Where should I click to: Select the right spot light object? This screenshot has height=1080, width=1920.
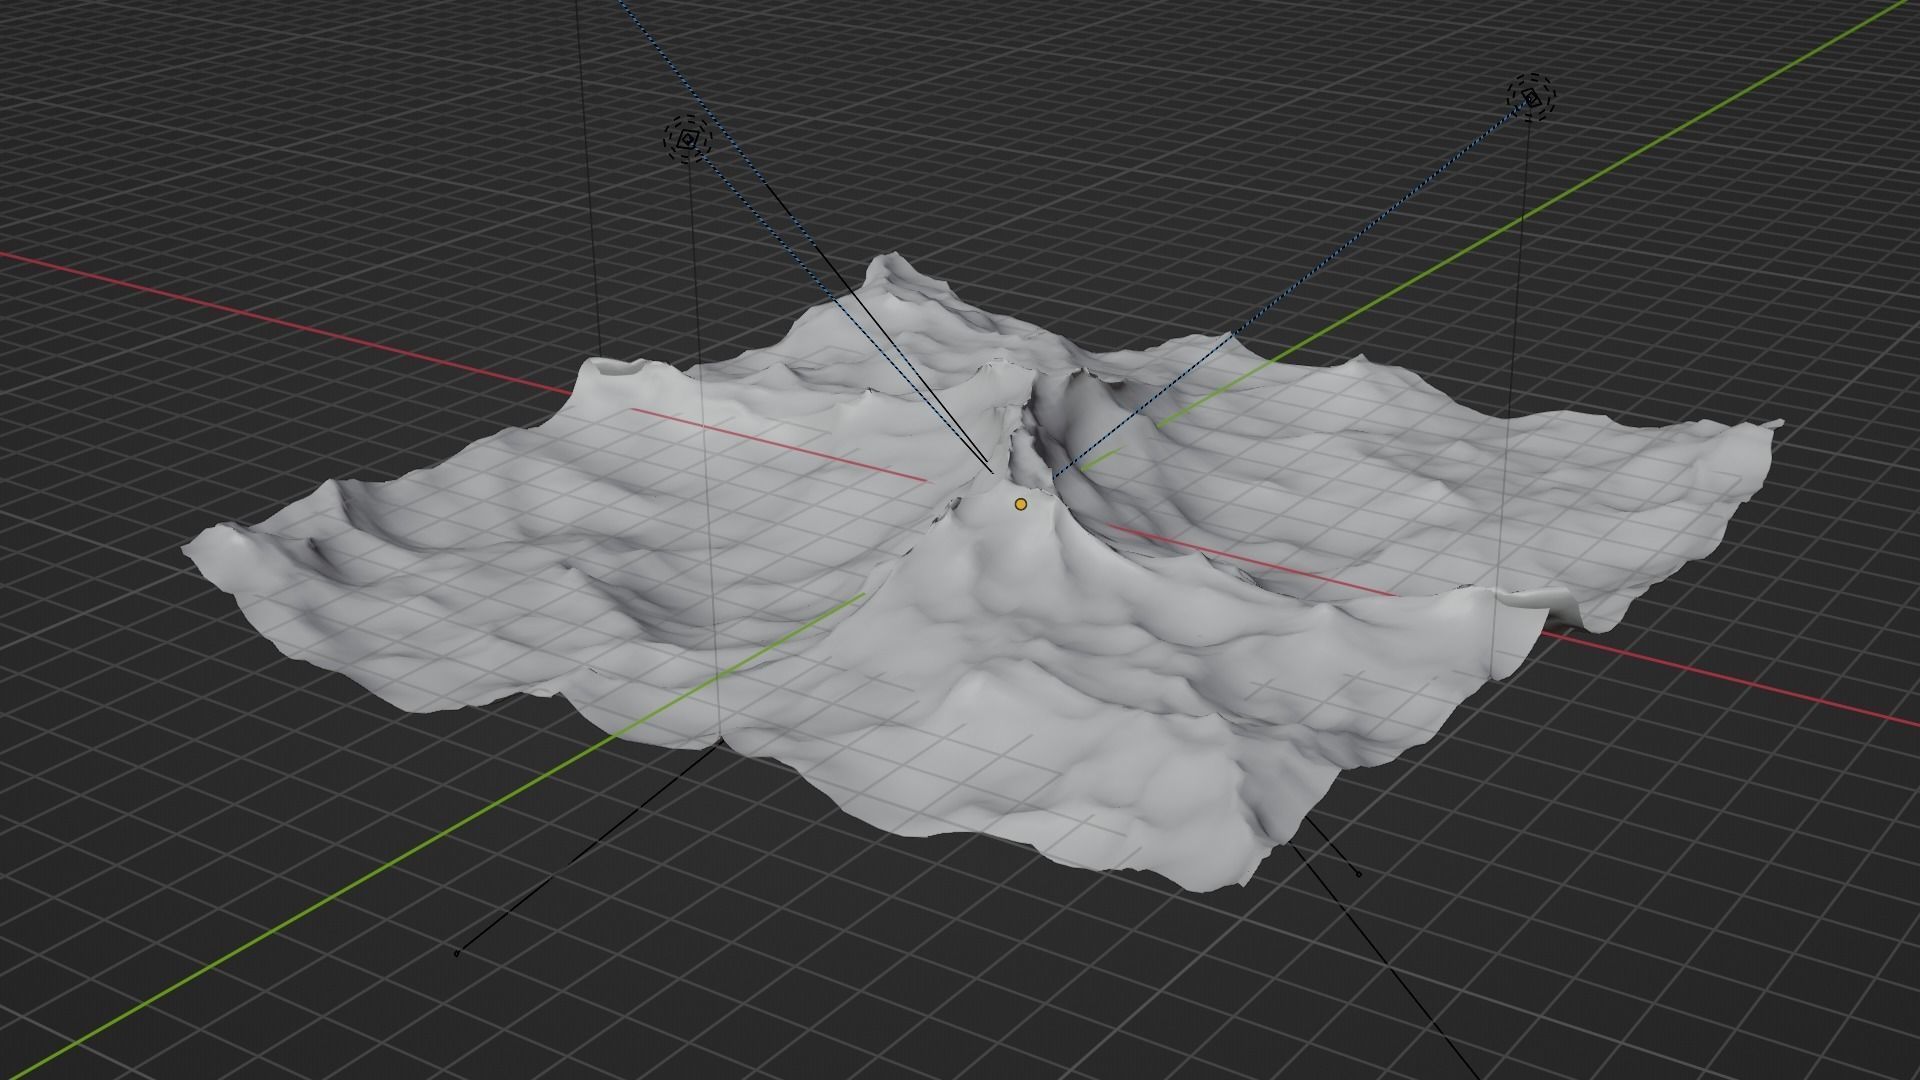point(1532,97)
